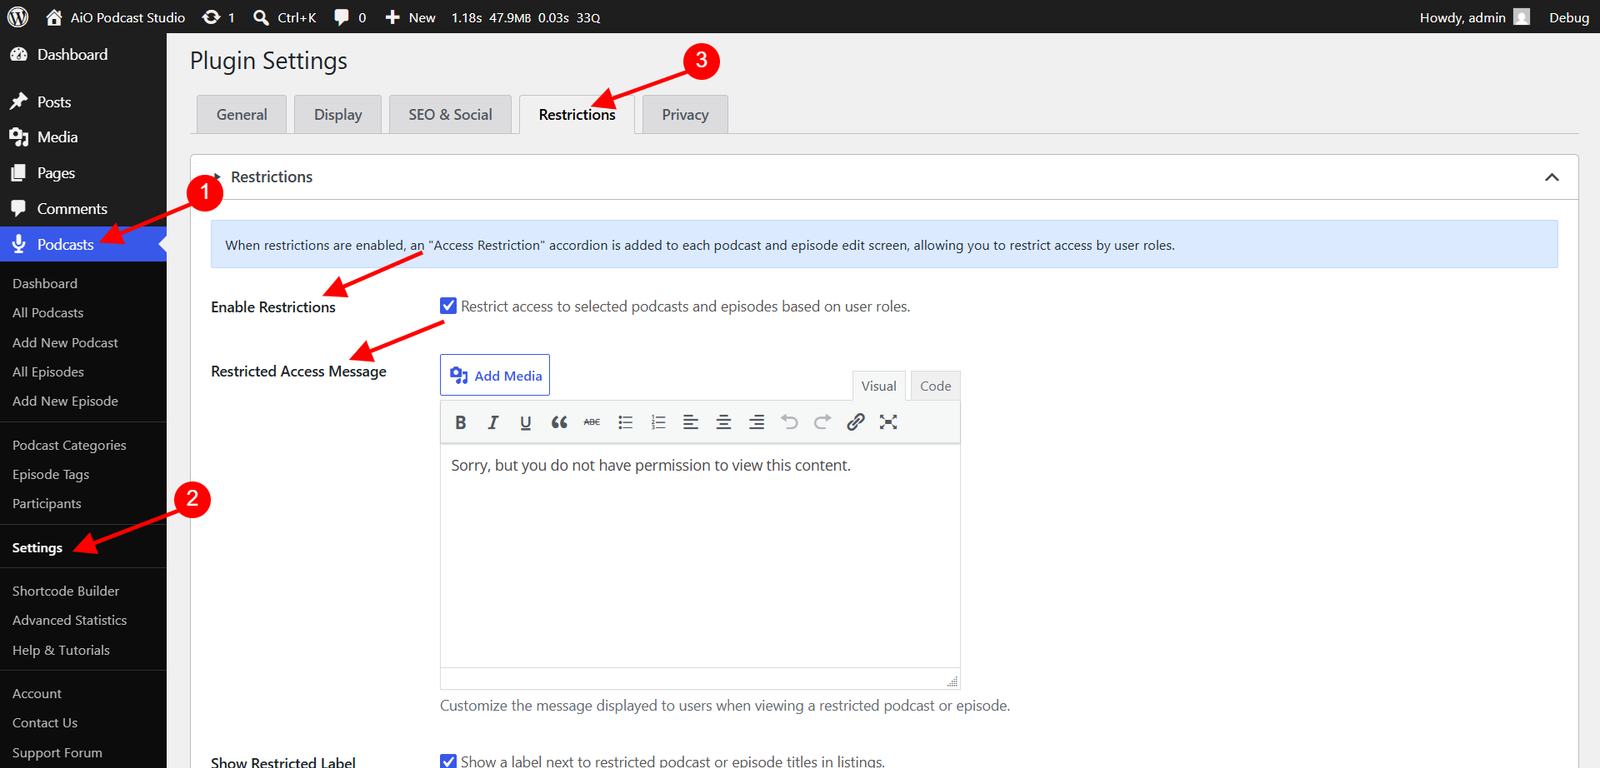Viewport: 1600px width, 768px height.
Task: Switch to the Privacy settings tab
Action: 685,114
